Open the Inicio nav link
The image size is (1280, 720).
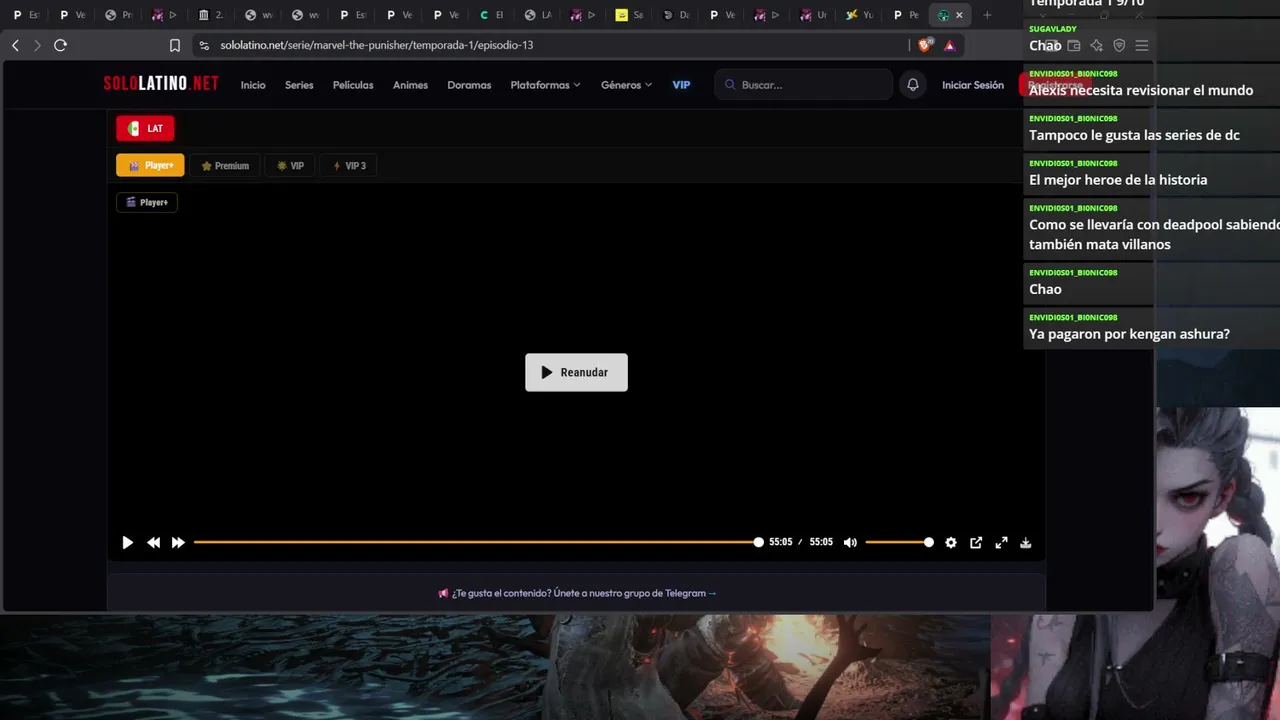click(253, 85)
